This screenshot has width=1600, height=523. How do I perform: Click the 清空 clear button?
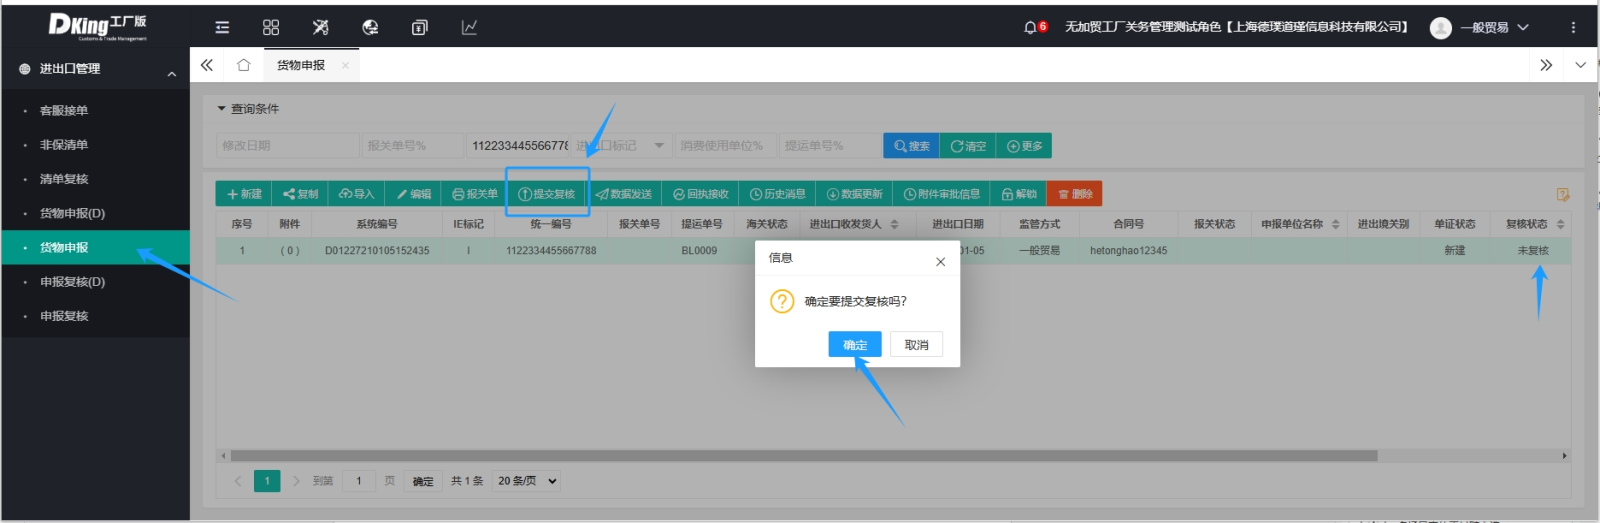(x=967, y=146)
